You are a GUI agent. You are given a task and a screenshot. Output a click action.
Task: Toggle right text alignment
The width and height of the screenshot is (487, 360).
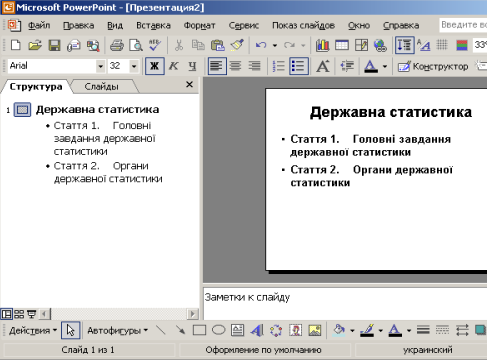click(x=255, y=66)
